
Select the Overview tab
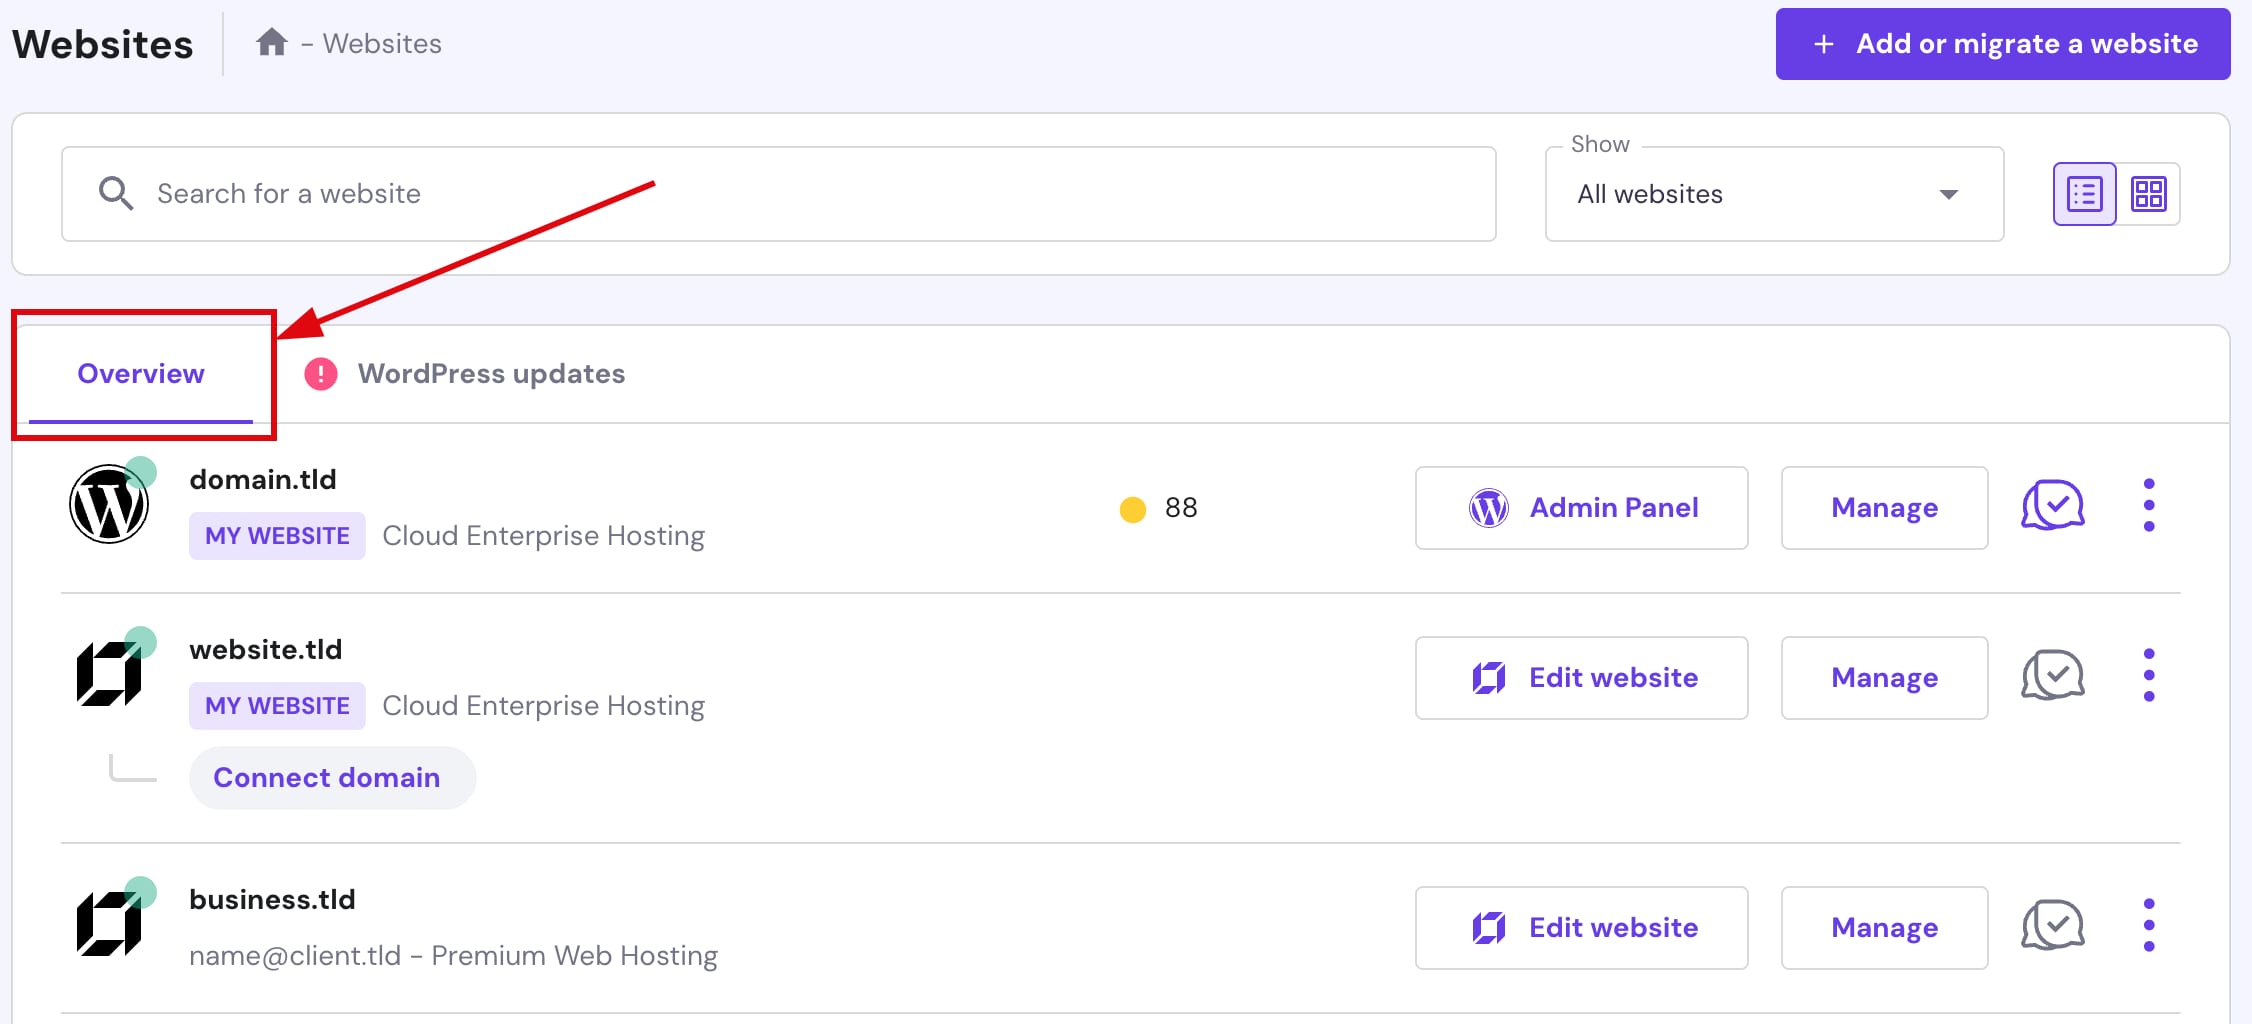click(140, 373)
